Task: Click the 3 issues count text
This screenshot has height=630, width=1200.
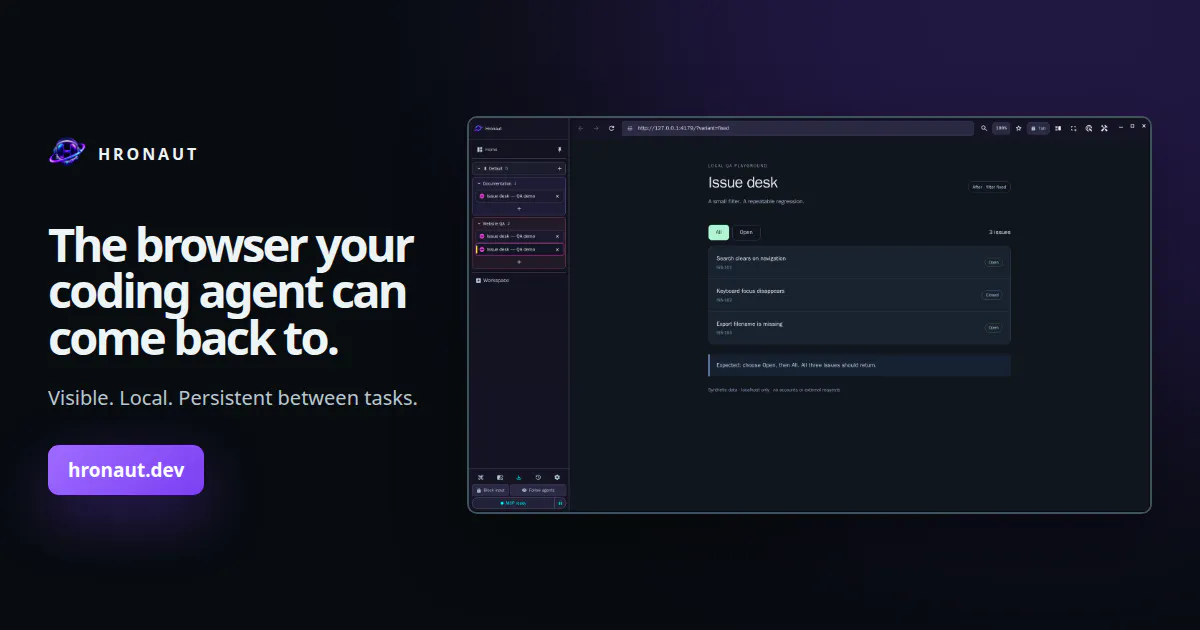Action: coord(1000,232)
